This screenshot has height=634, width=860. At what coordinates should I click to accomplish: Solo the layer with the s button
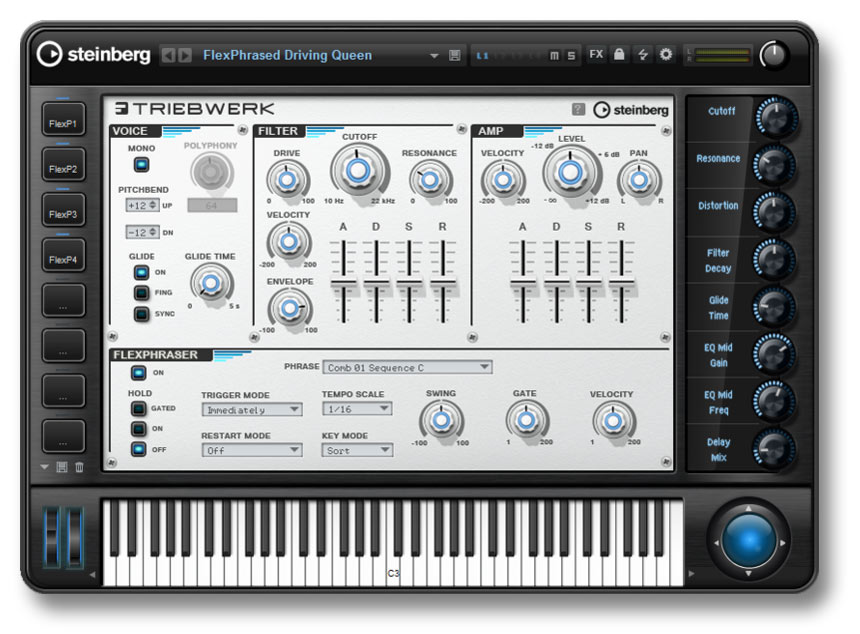coord(571,55)
